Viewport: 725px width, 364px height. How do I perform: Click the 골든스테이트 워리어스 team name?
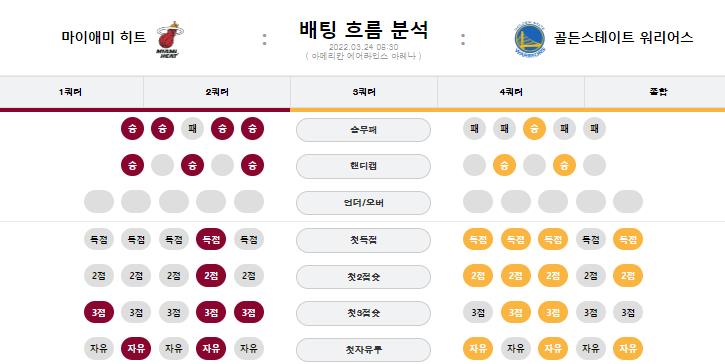click(x=623, y=37)
